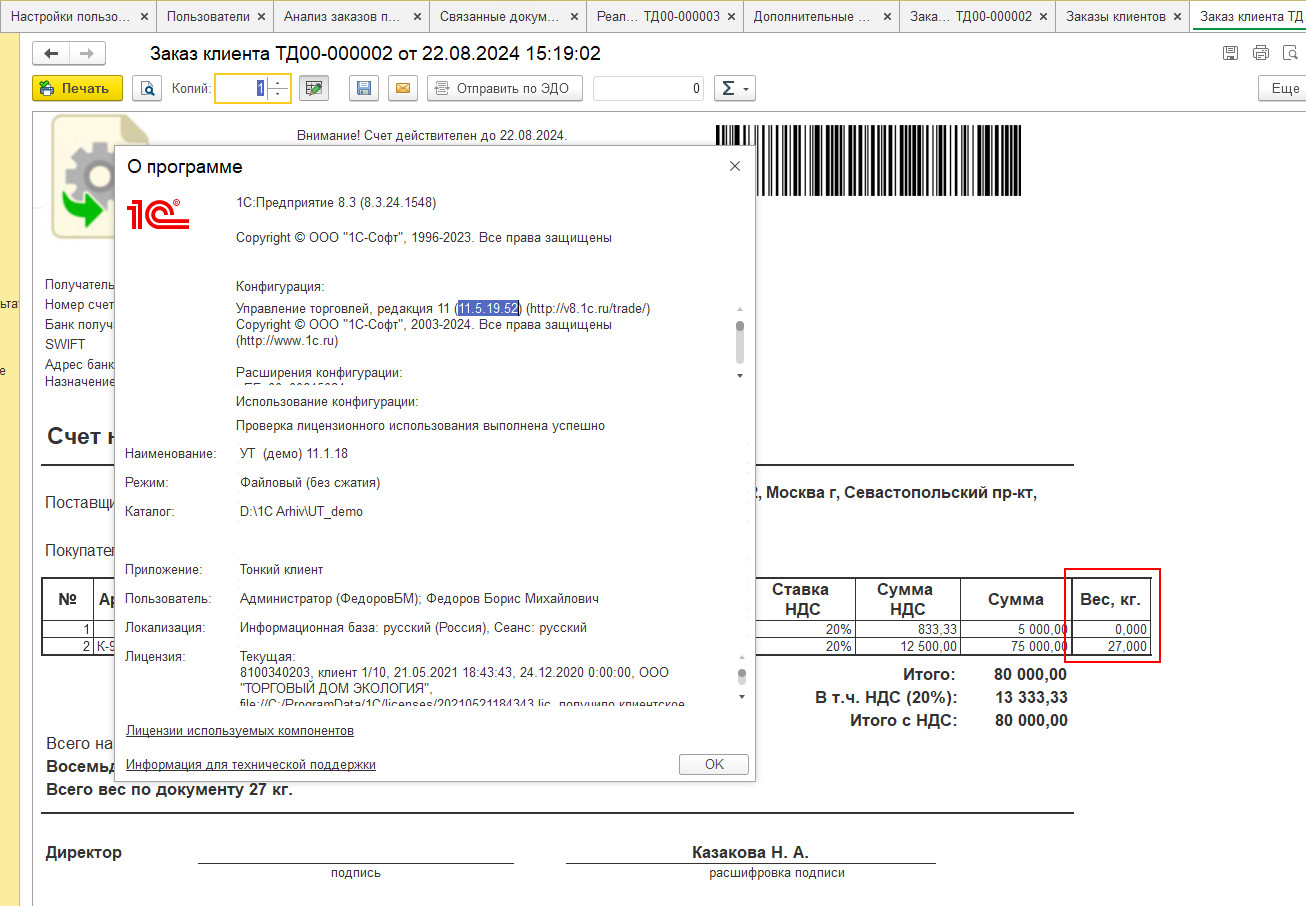The height and width of the screenshot is (906, 1306).
Task: Toggle the edit mode pencil icon in the toolbar
Action: (314, 88)
